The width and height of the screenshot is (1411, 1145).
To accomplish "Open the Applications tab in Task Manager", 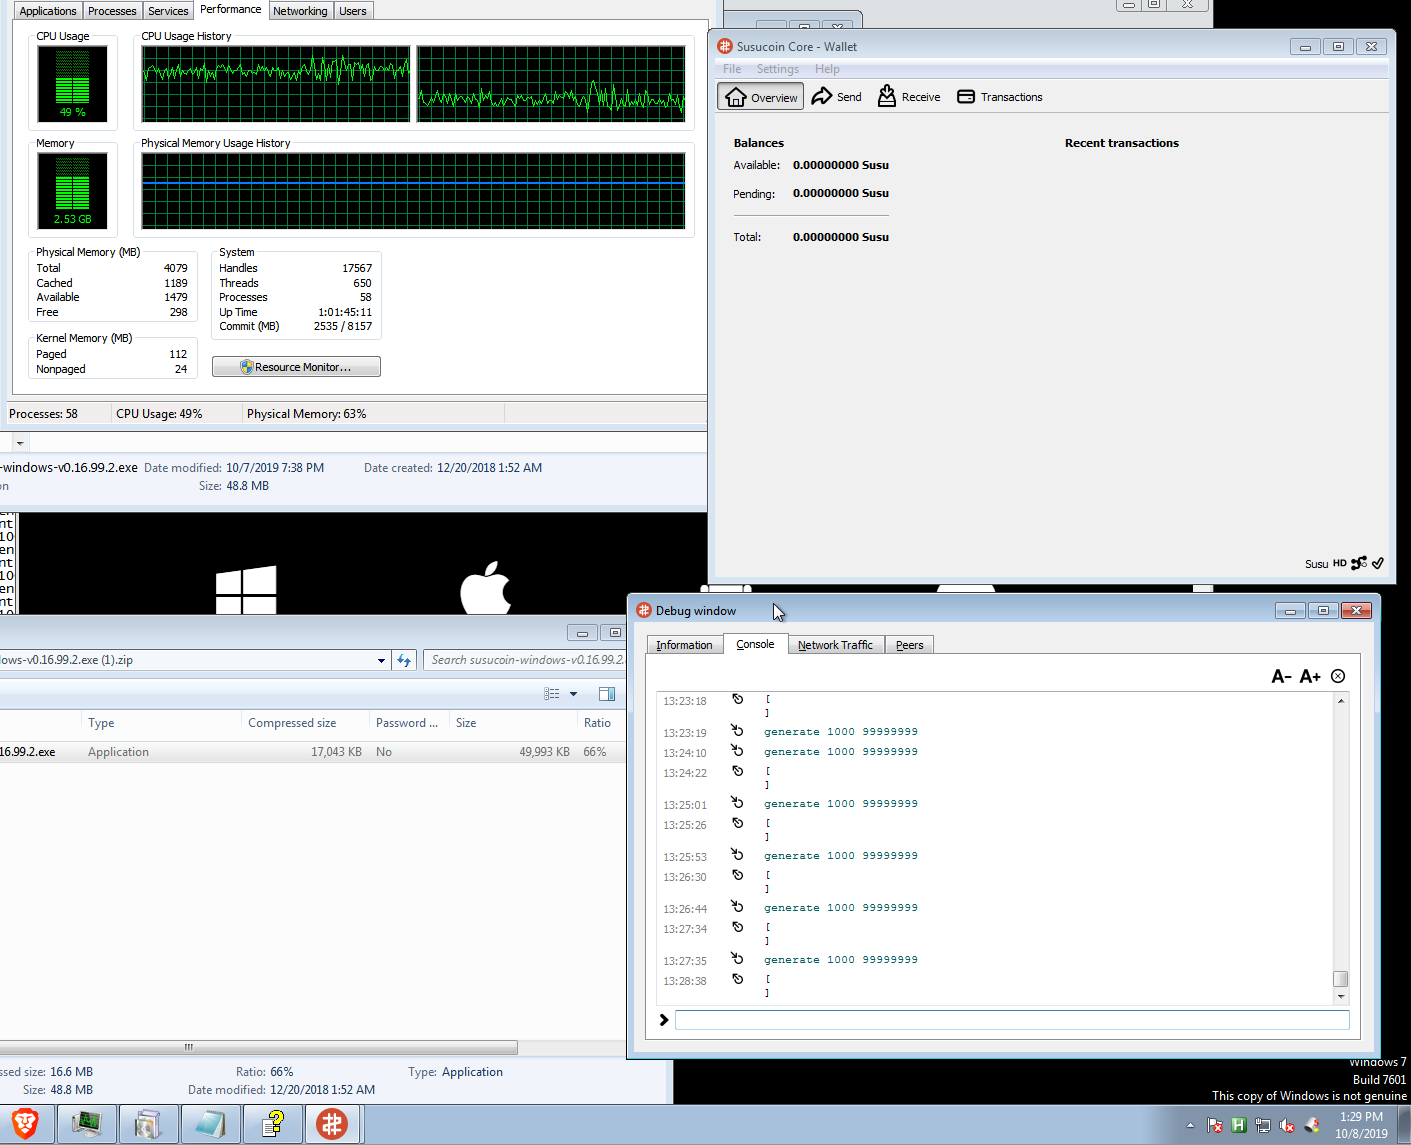I will tap(48, 11).
